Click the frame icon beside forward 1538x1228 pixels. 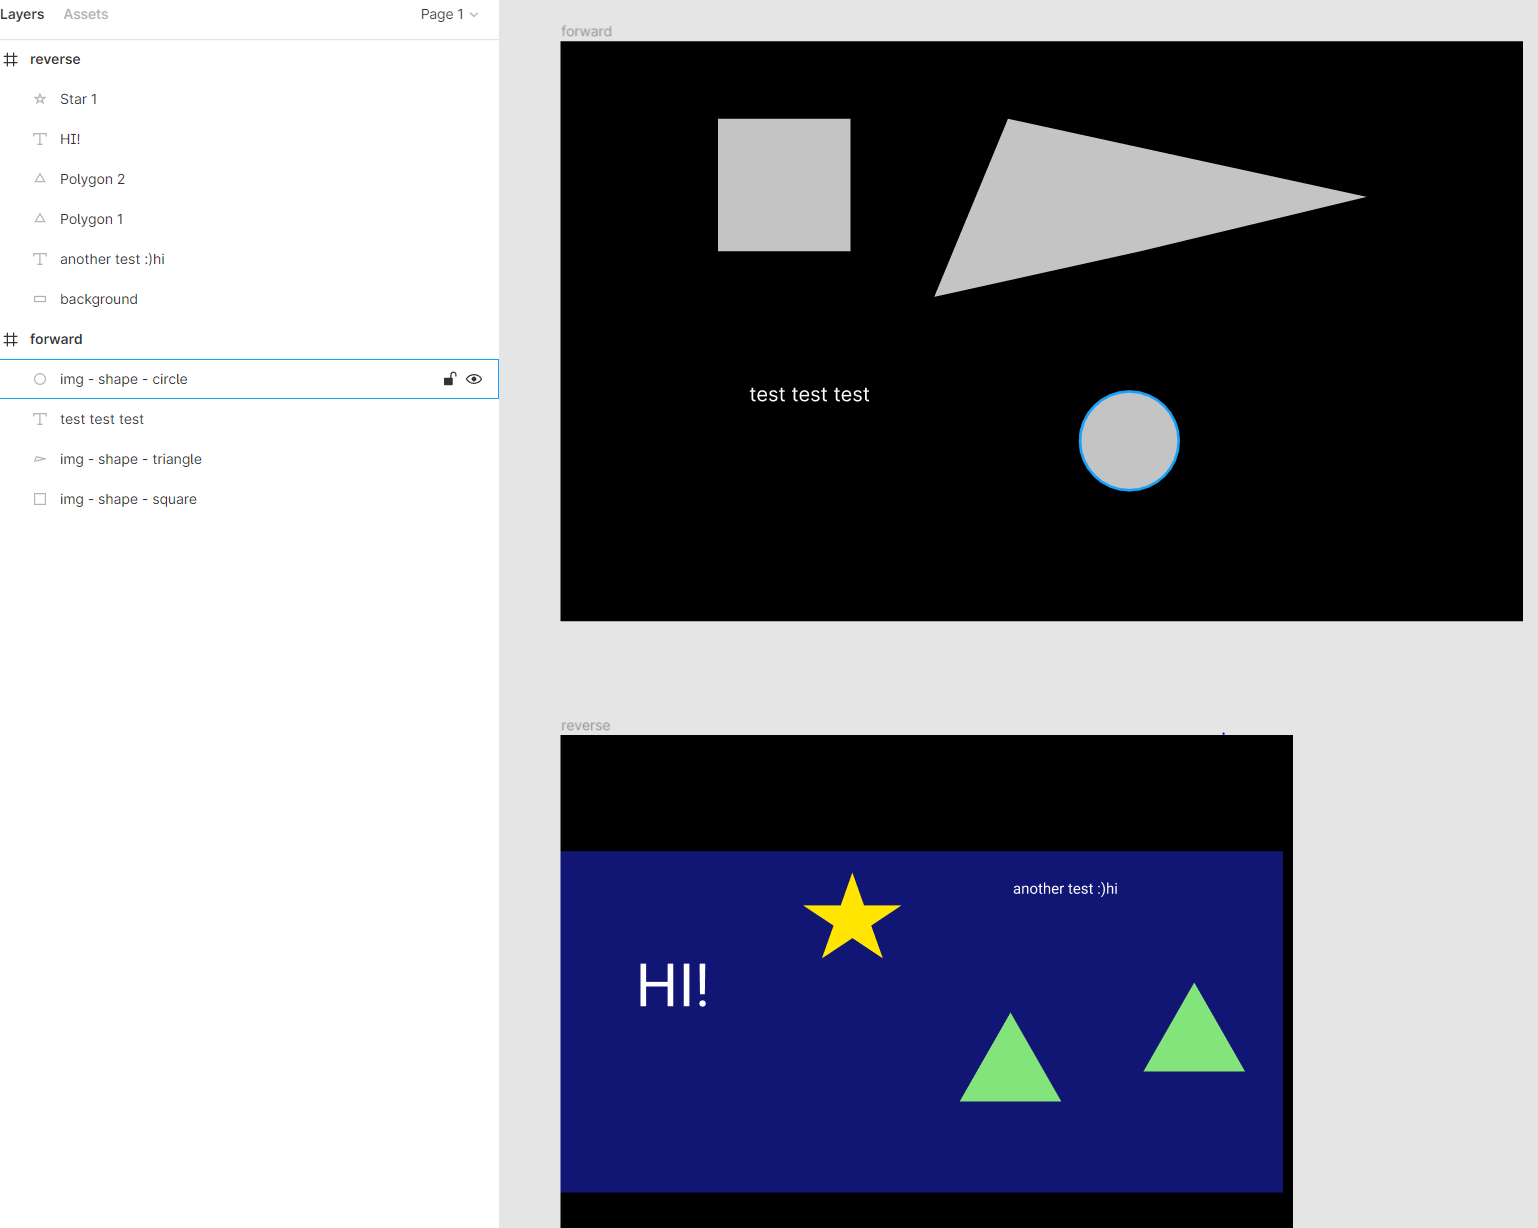click(x=12, y=339)
